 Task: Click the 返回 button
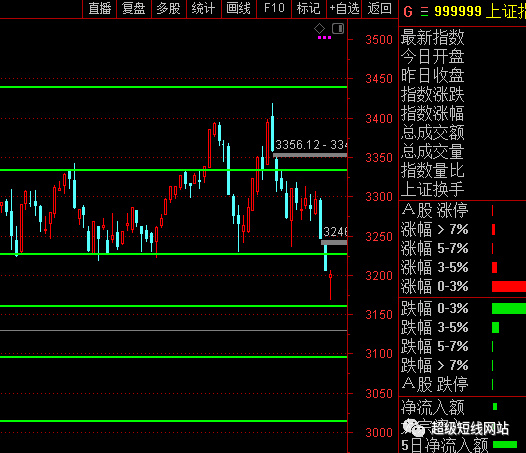[x=380, y=9]
